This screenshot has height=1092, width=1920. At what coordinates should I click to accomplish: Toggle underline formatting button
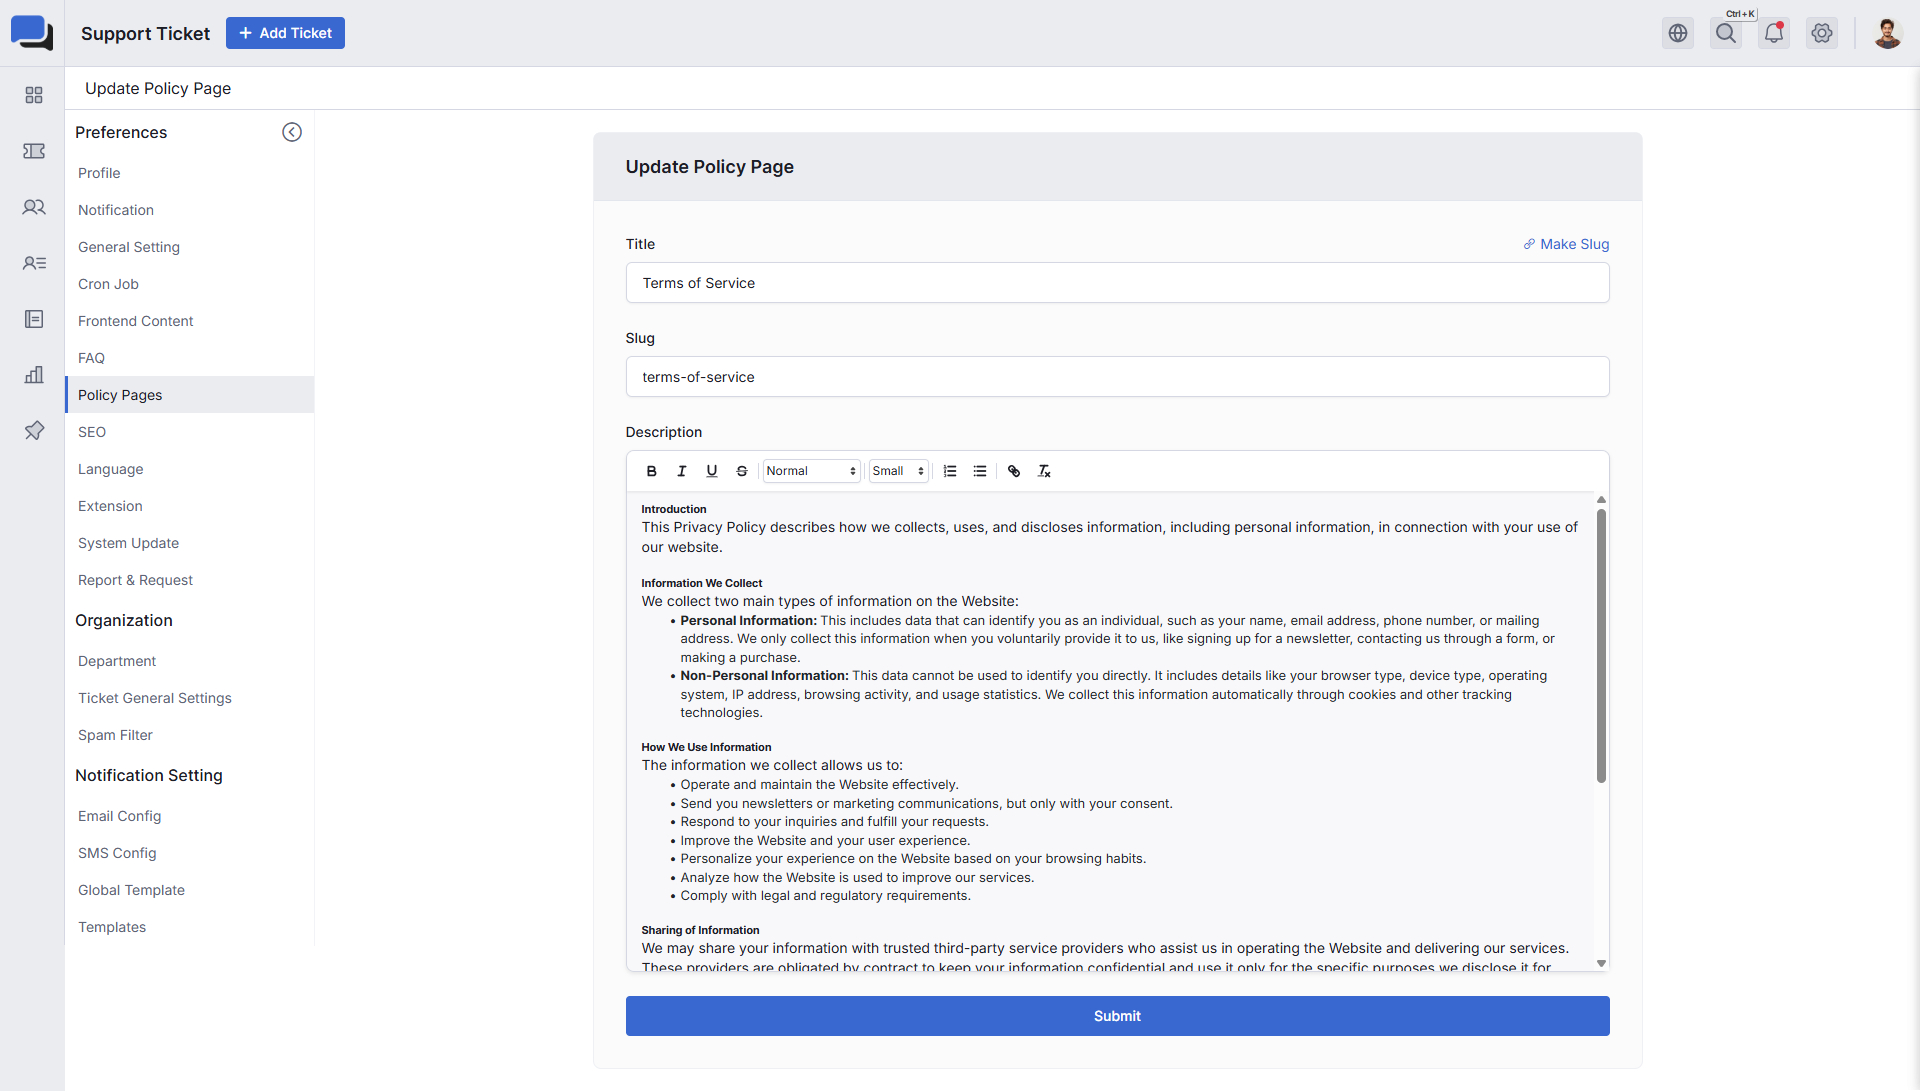pos(711,471)
